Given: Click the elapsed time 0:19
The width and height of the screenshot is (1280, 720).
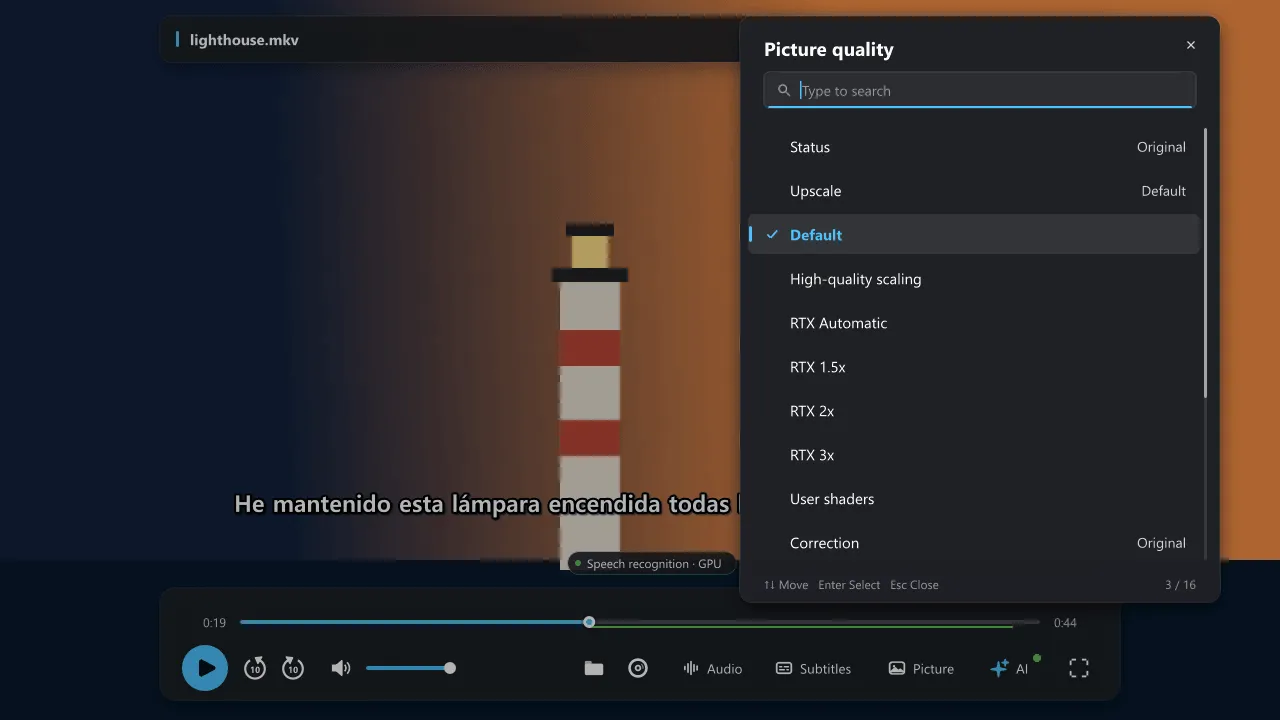Looking at the screenshot, I should 214,623.
